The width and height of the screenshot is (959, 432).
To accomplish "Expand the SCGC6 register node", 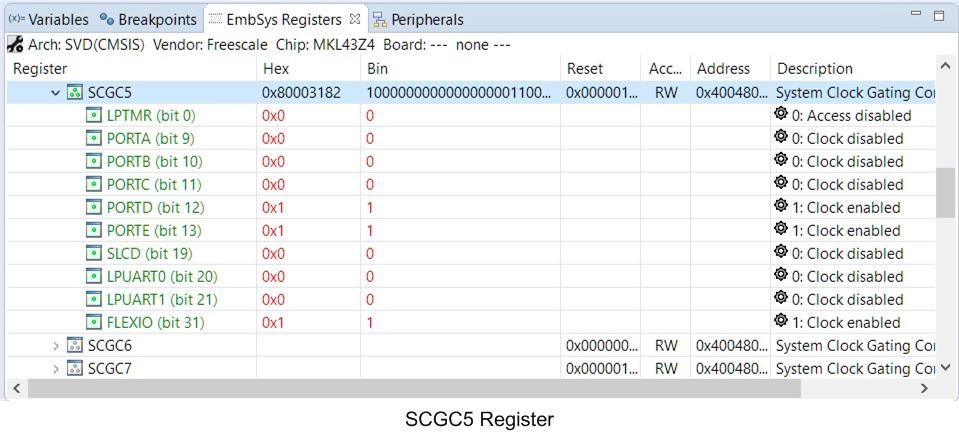I will [55, 345].
